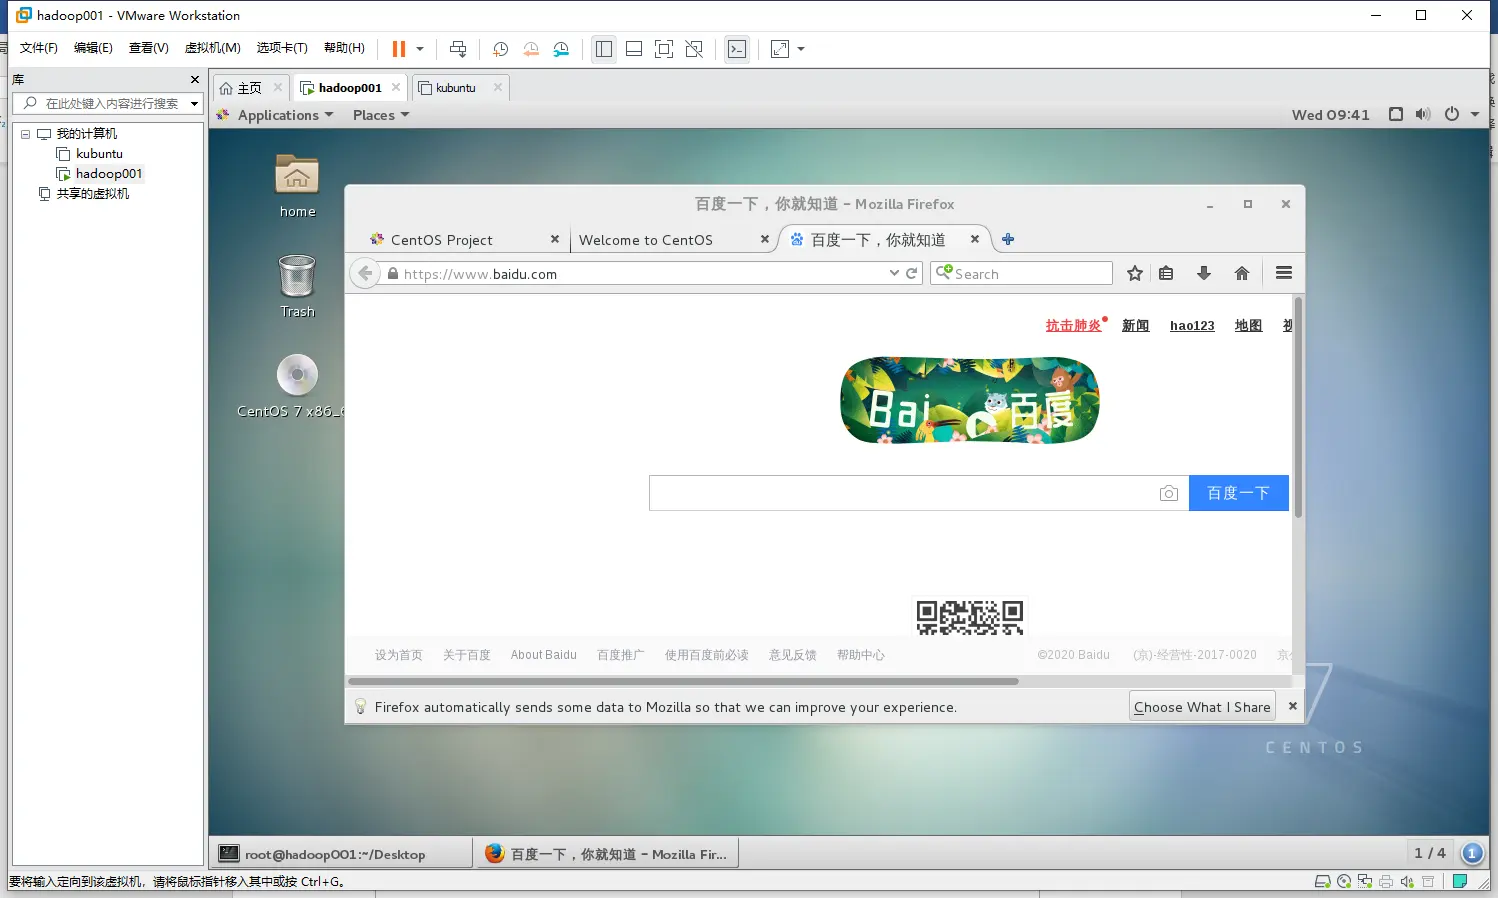Viewport: 1498px width, 898px height.
Task: Open the hao123 link
Action: click(1192, 326)
